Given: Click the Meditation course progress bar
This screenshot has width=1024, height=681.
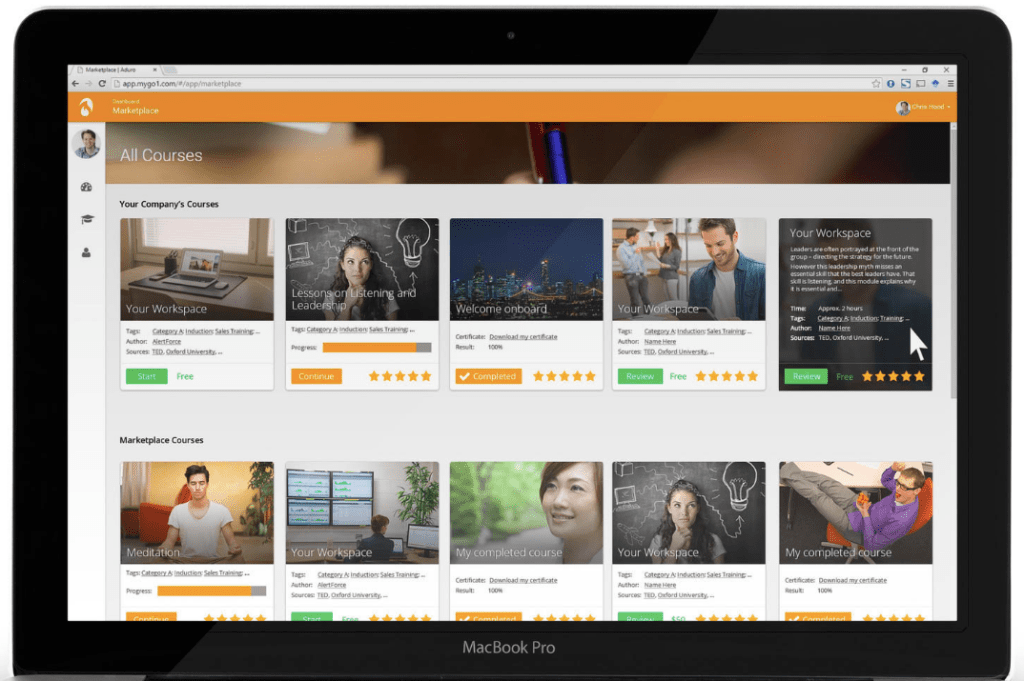Looking at the screenshot, I should 212,591.
